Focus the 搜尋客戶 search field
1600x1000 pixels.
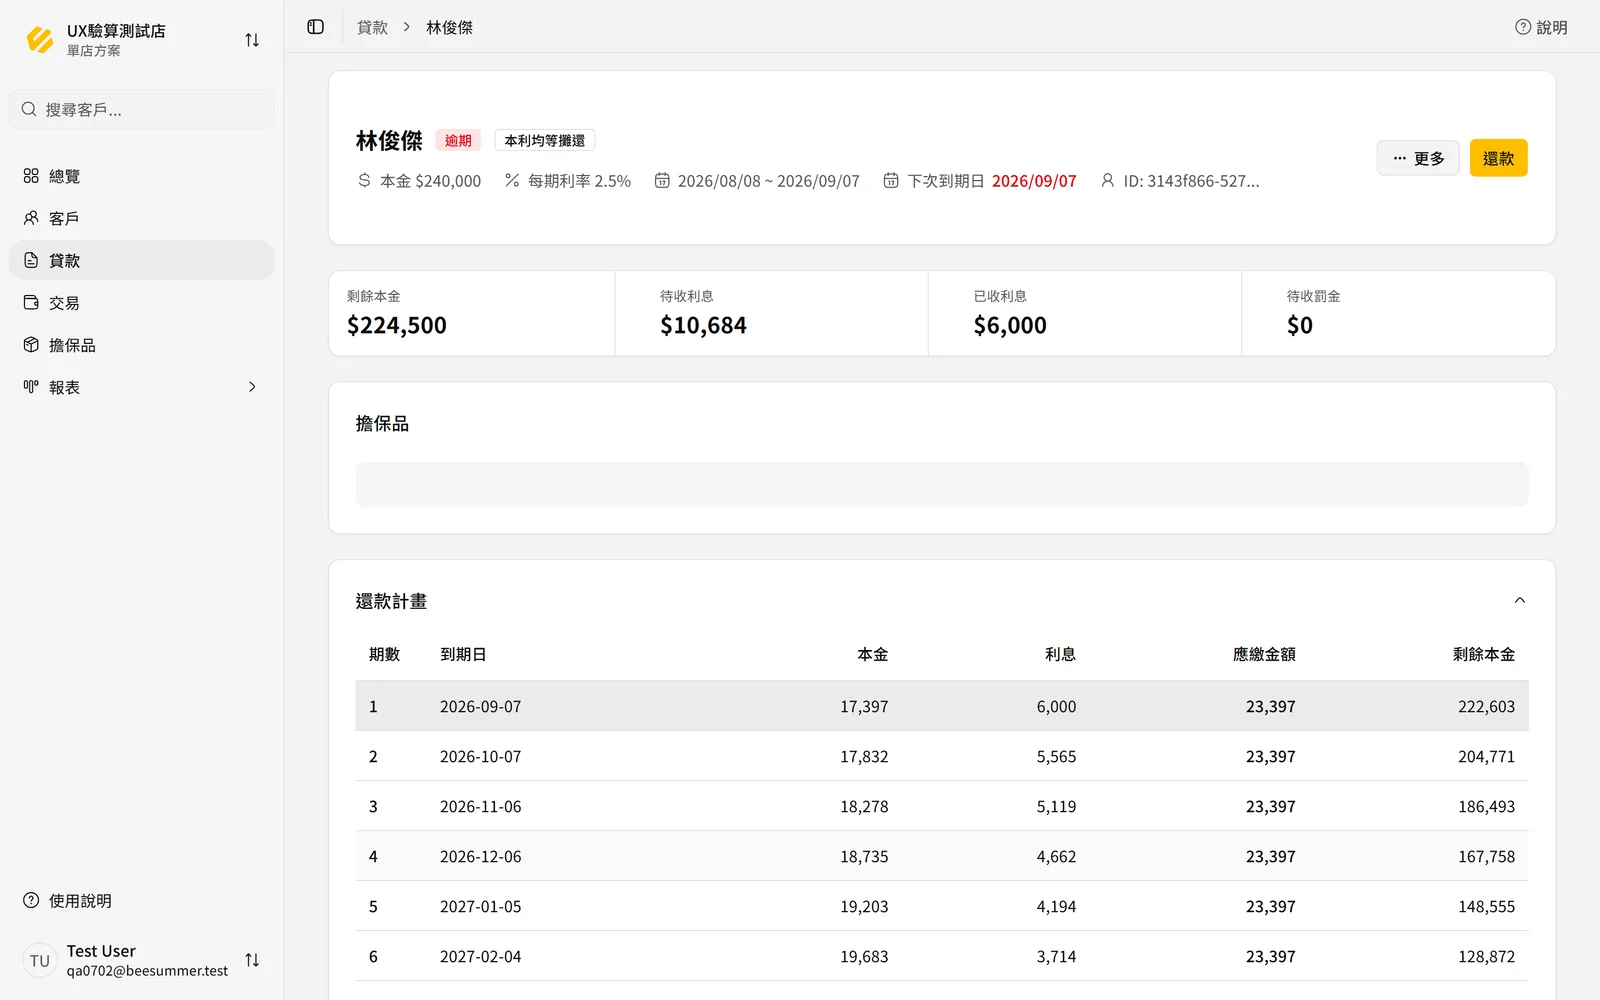[142, 109]
